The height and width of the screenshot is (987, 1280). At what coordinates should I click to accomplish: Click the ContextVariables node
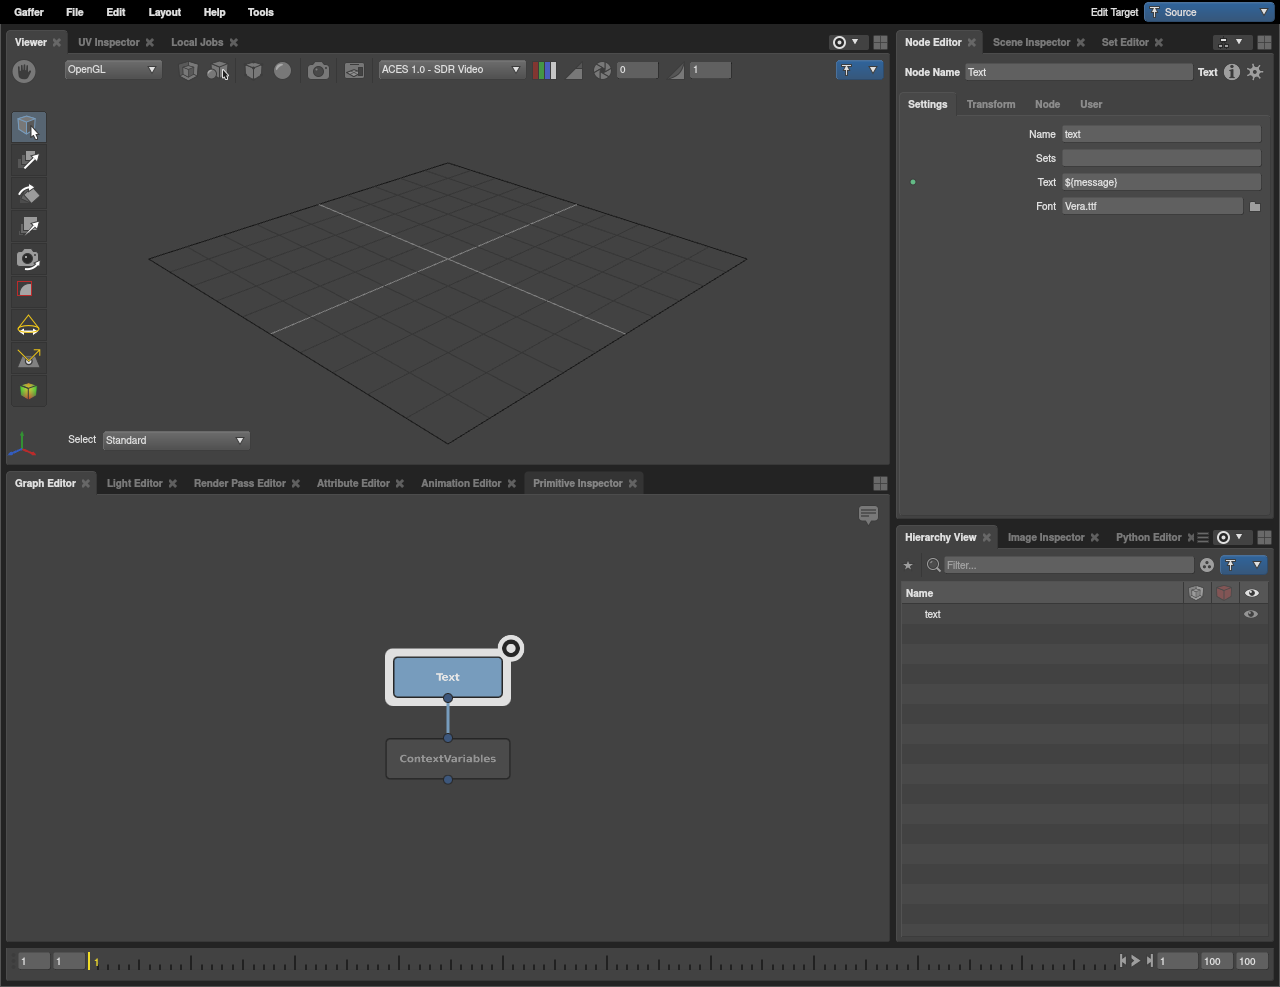click(x=448, y=759)
